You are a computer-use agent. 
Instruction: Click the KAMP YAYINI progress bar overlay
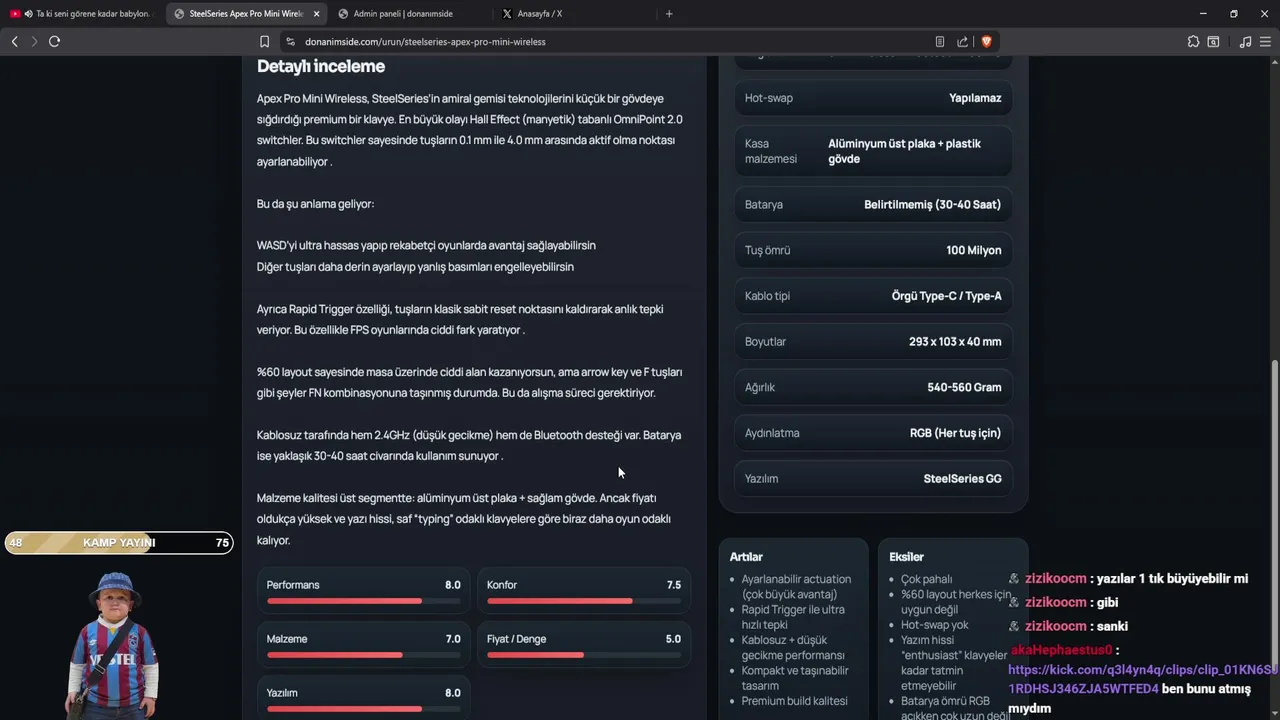point(119,543)
